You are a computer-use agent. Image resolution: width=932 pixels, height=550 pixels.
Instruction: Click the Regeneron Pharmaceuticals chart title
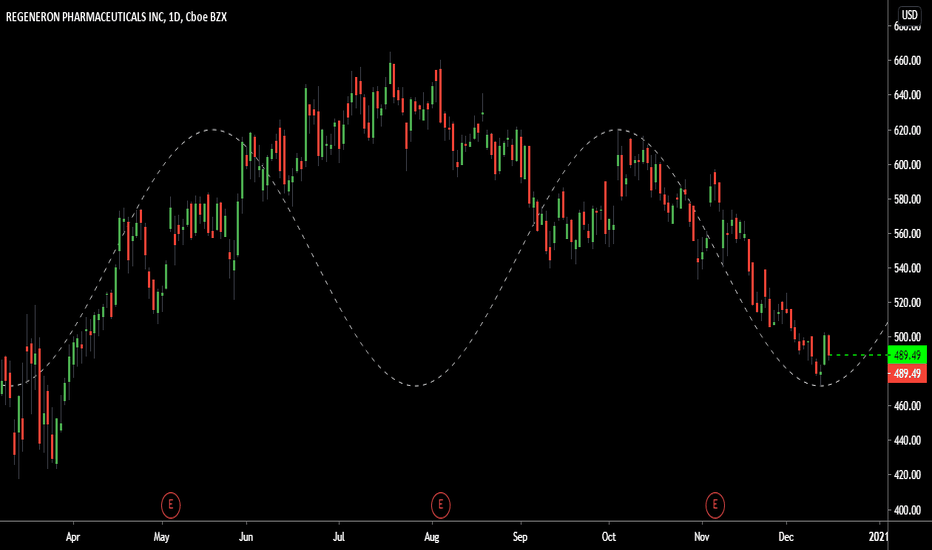pyautogui.click(x=116, y=17)
